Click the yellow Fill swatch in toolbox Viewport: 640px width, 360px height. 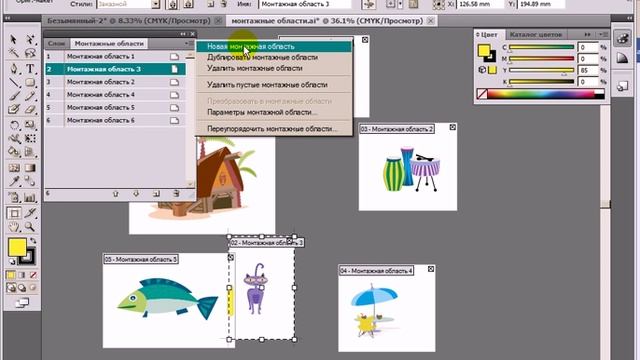[17, 247]
